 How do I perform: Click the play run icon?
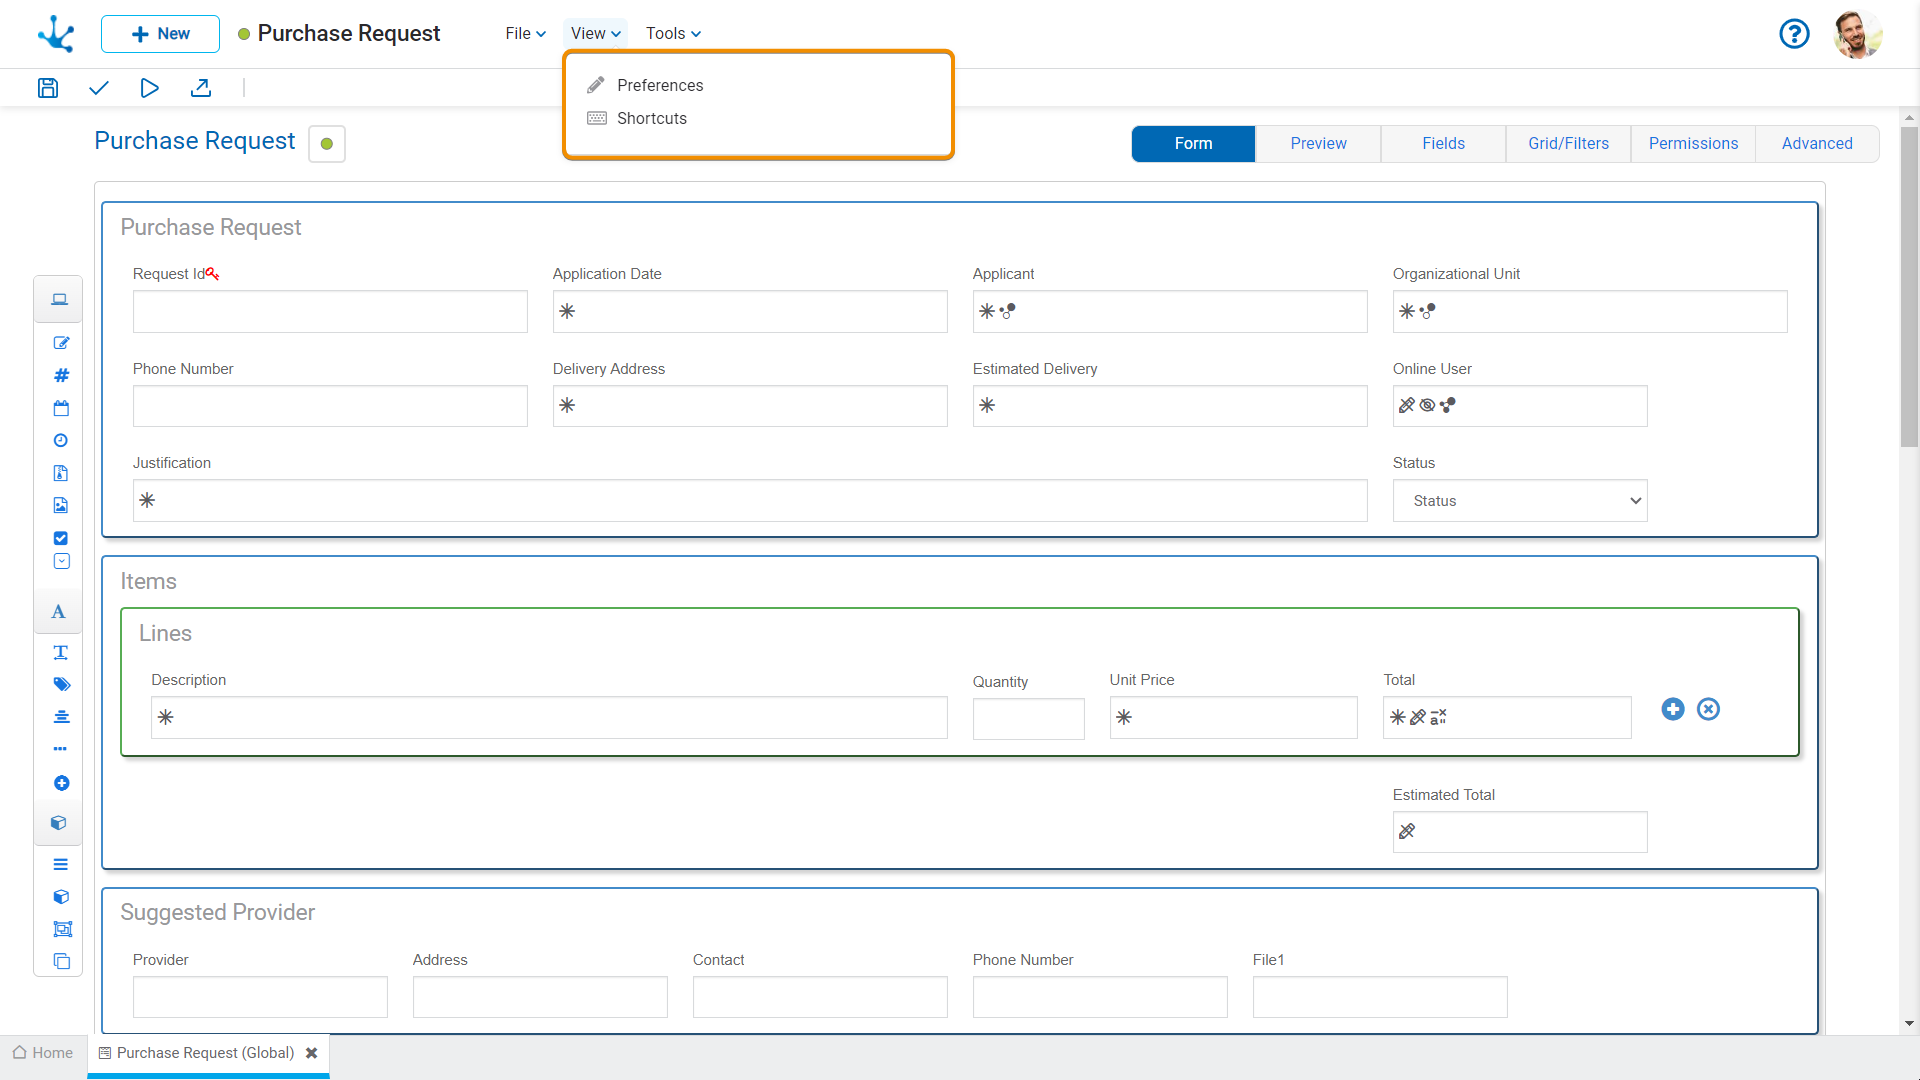(x=149, y=88)
